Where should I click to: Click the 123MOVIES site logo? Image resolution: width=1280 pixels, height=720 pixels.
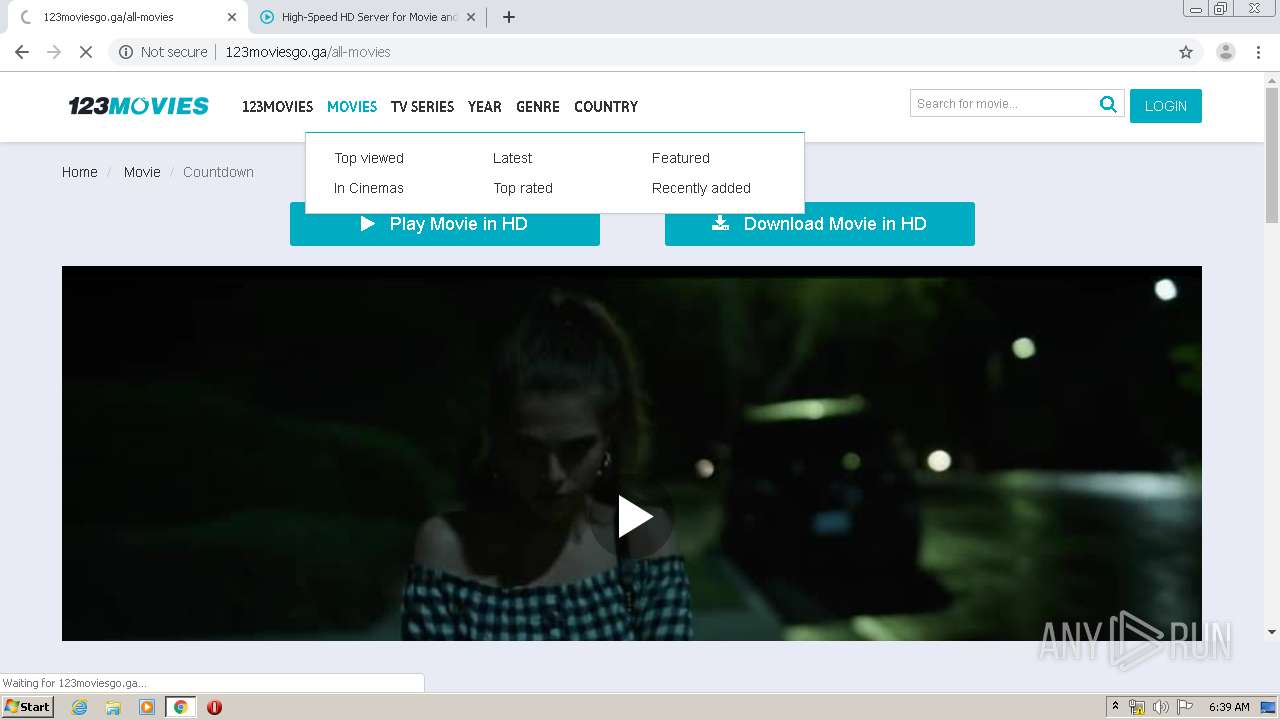pyautogui.click(x=138, y=106)
